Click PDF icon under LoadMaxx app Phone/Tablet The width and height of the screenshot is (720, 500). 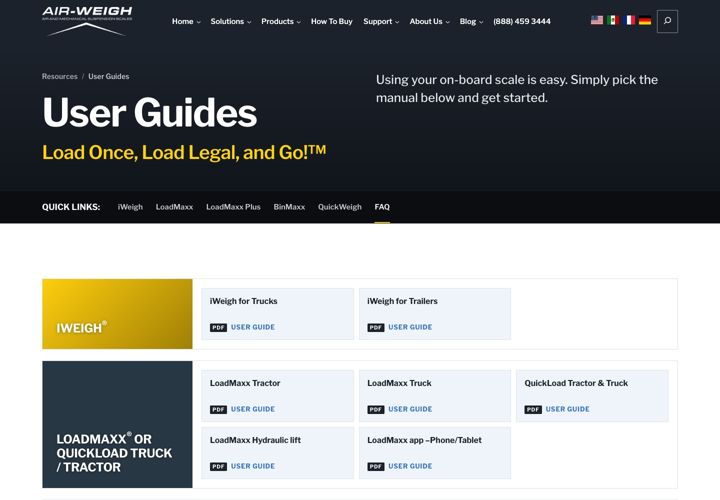pyautogui.click(x=376, y=466)
